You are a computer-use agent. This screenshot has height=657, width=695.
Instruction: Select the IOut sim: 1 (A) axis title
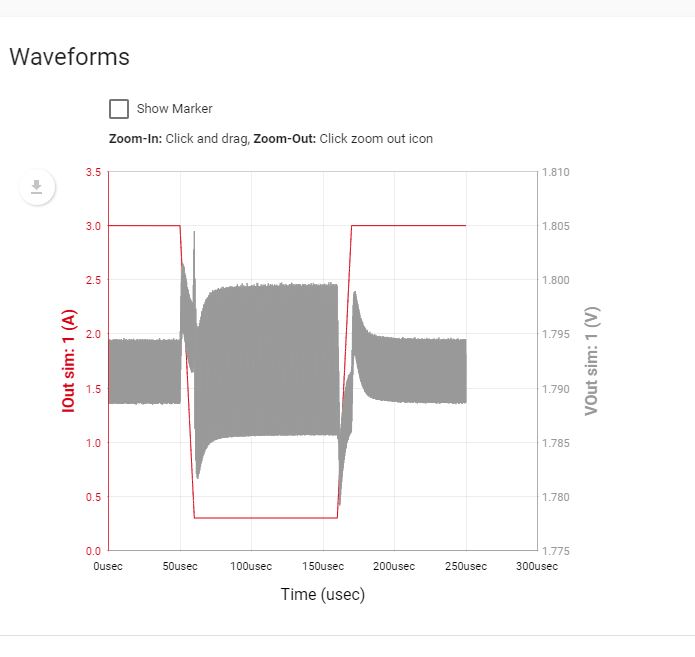pos(69,361)
